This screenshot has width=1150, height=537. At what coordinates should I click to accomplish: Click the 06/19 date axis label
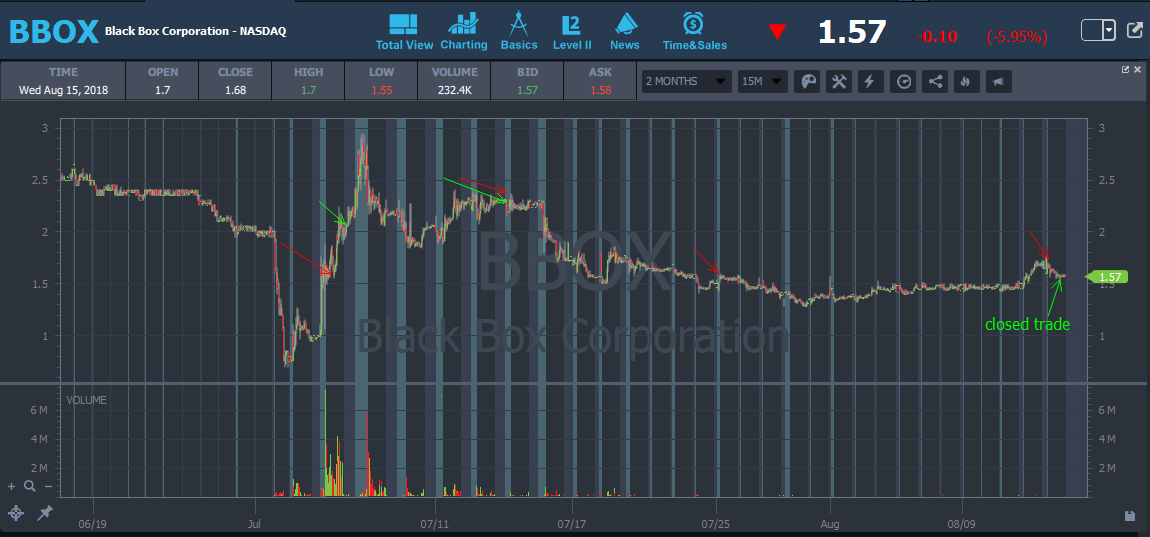pos(93,525)
